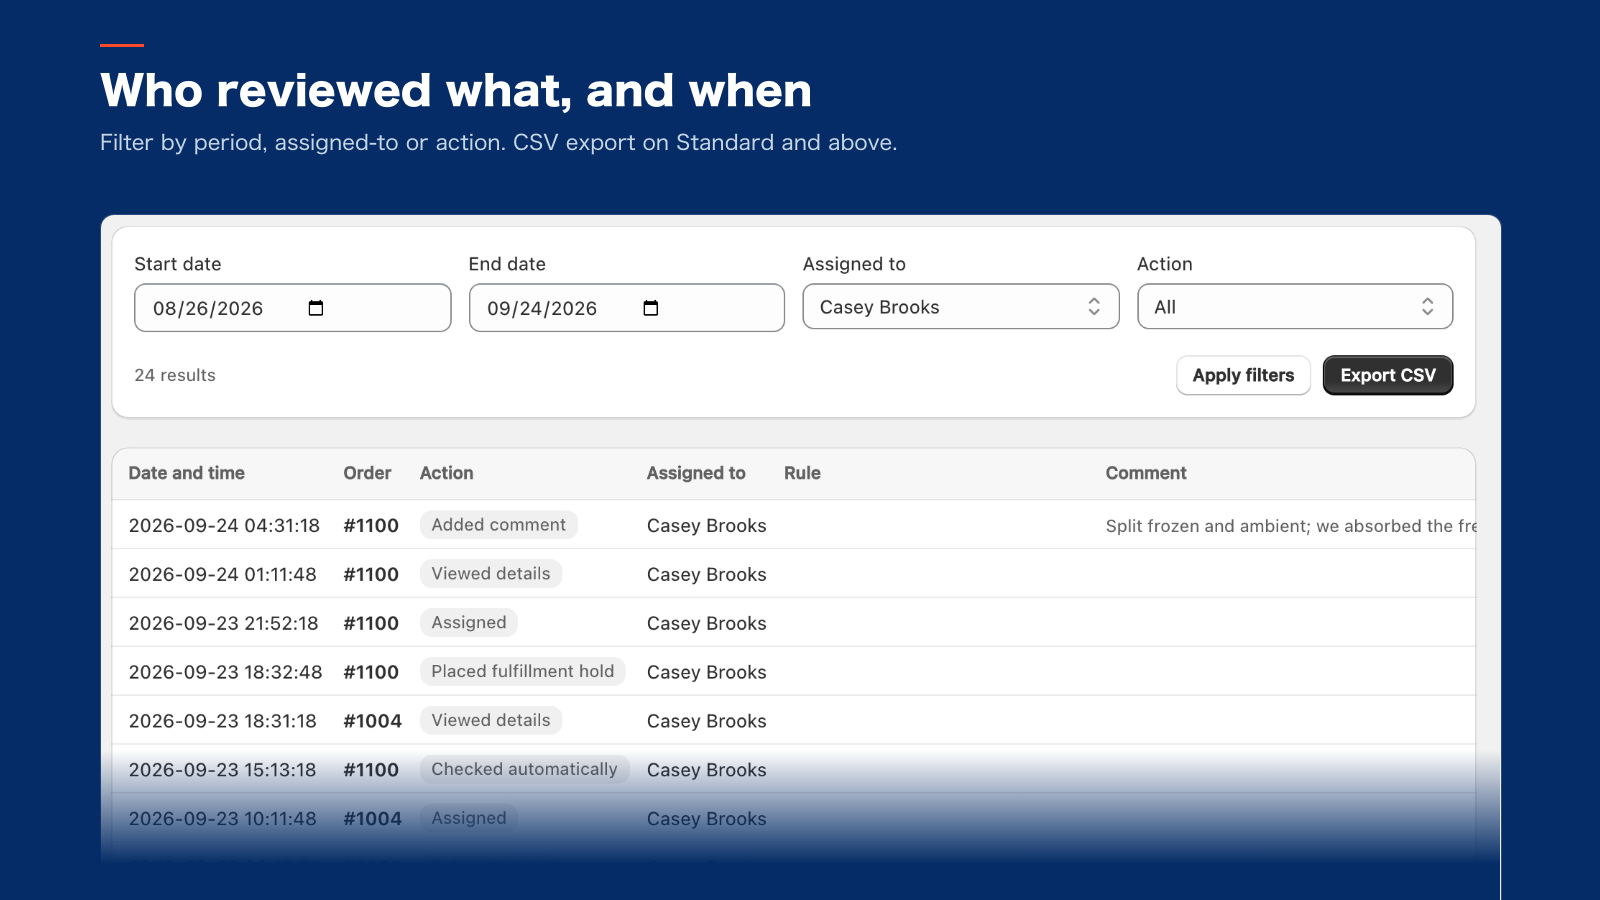The width and height of the screenshot is (1600, 900).
Task: Focus the Start date field 08/26/2026
Action: coord(292,308)
